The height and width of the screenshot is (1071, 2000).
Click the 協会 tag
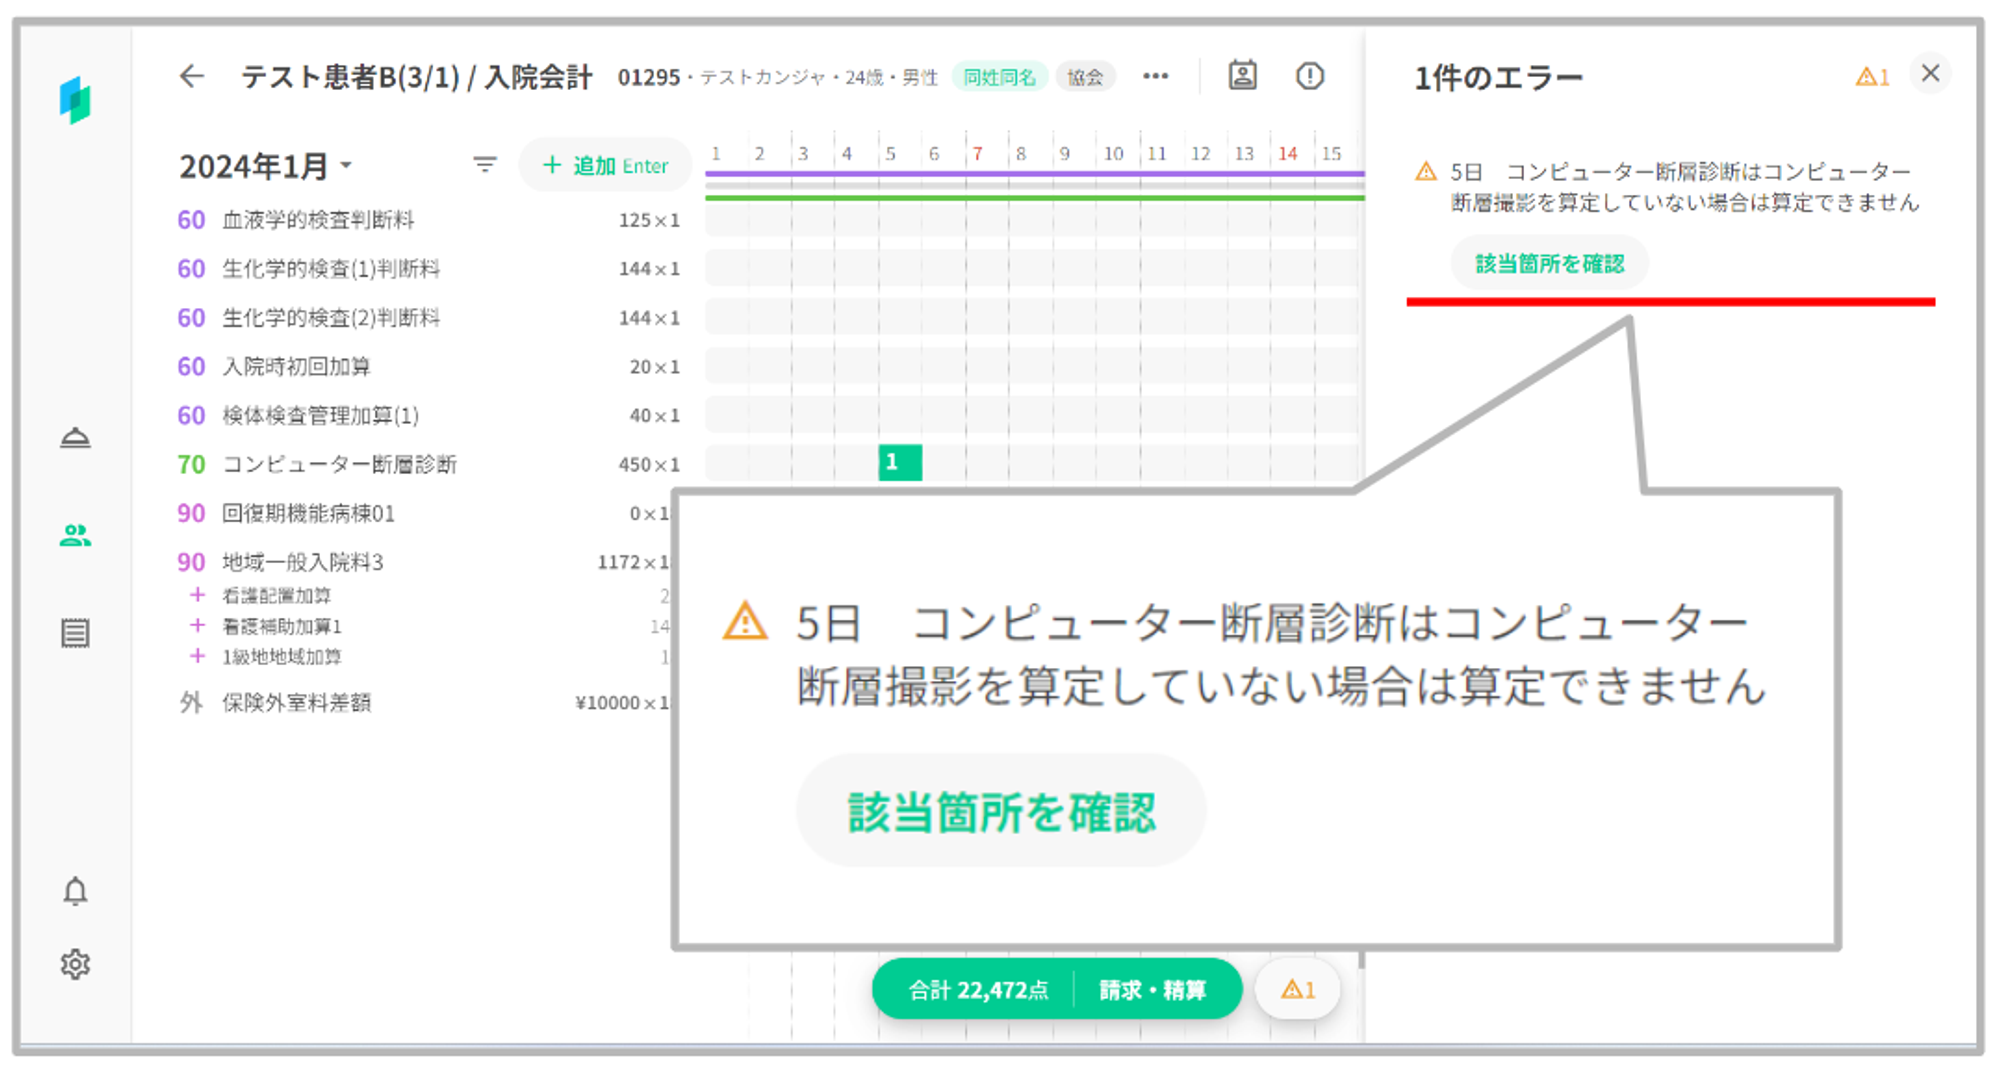pos(1085,77)
